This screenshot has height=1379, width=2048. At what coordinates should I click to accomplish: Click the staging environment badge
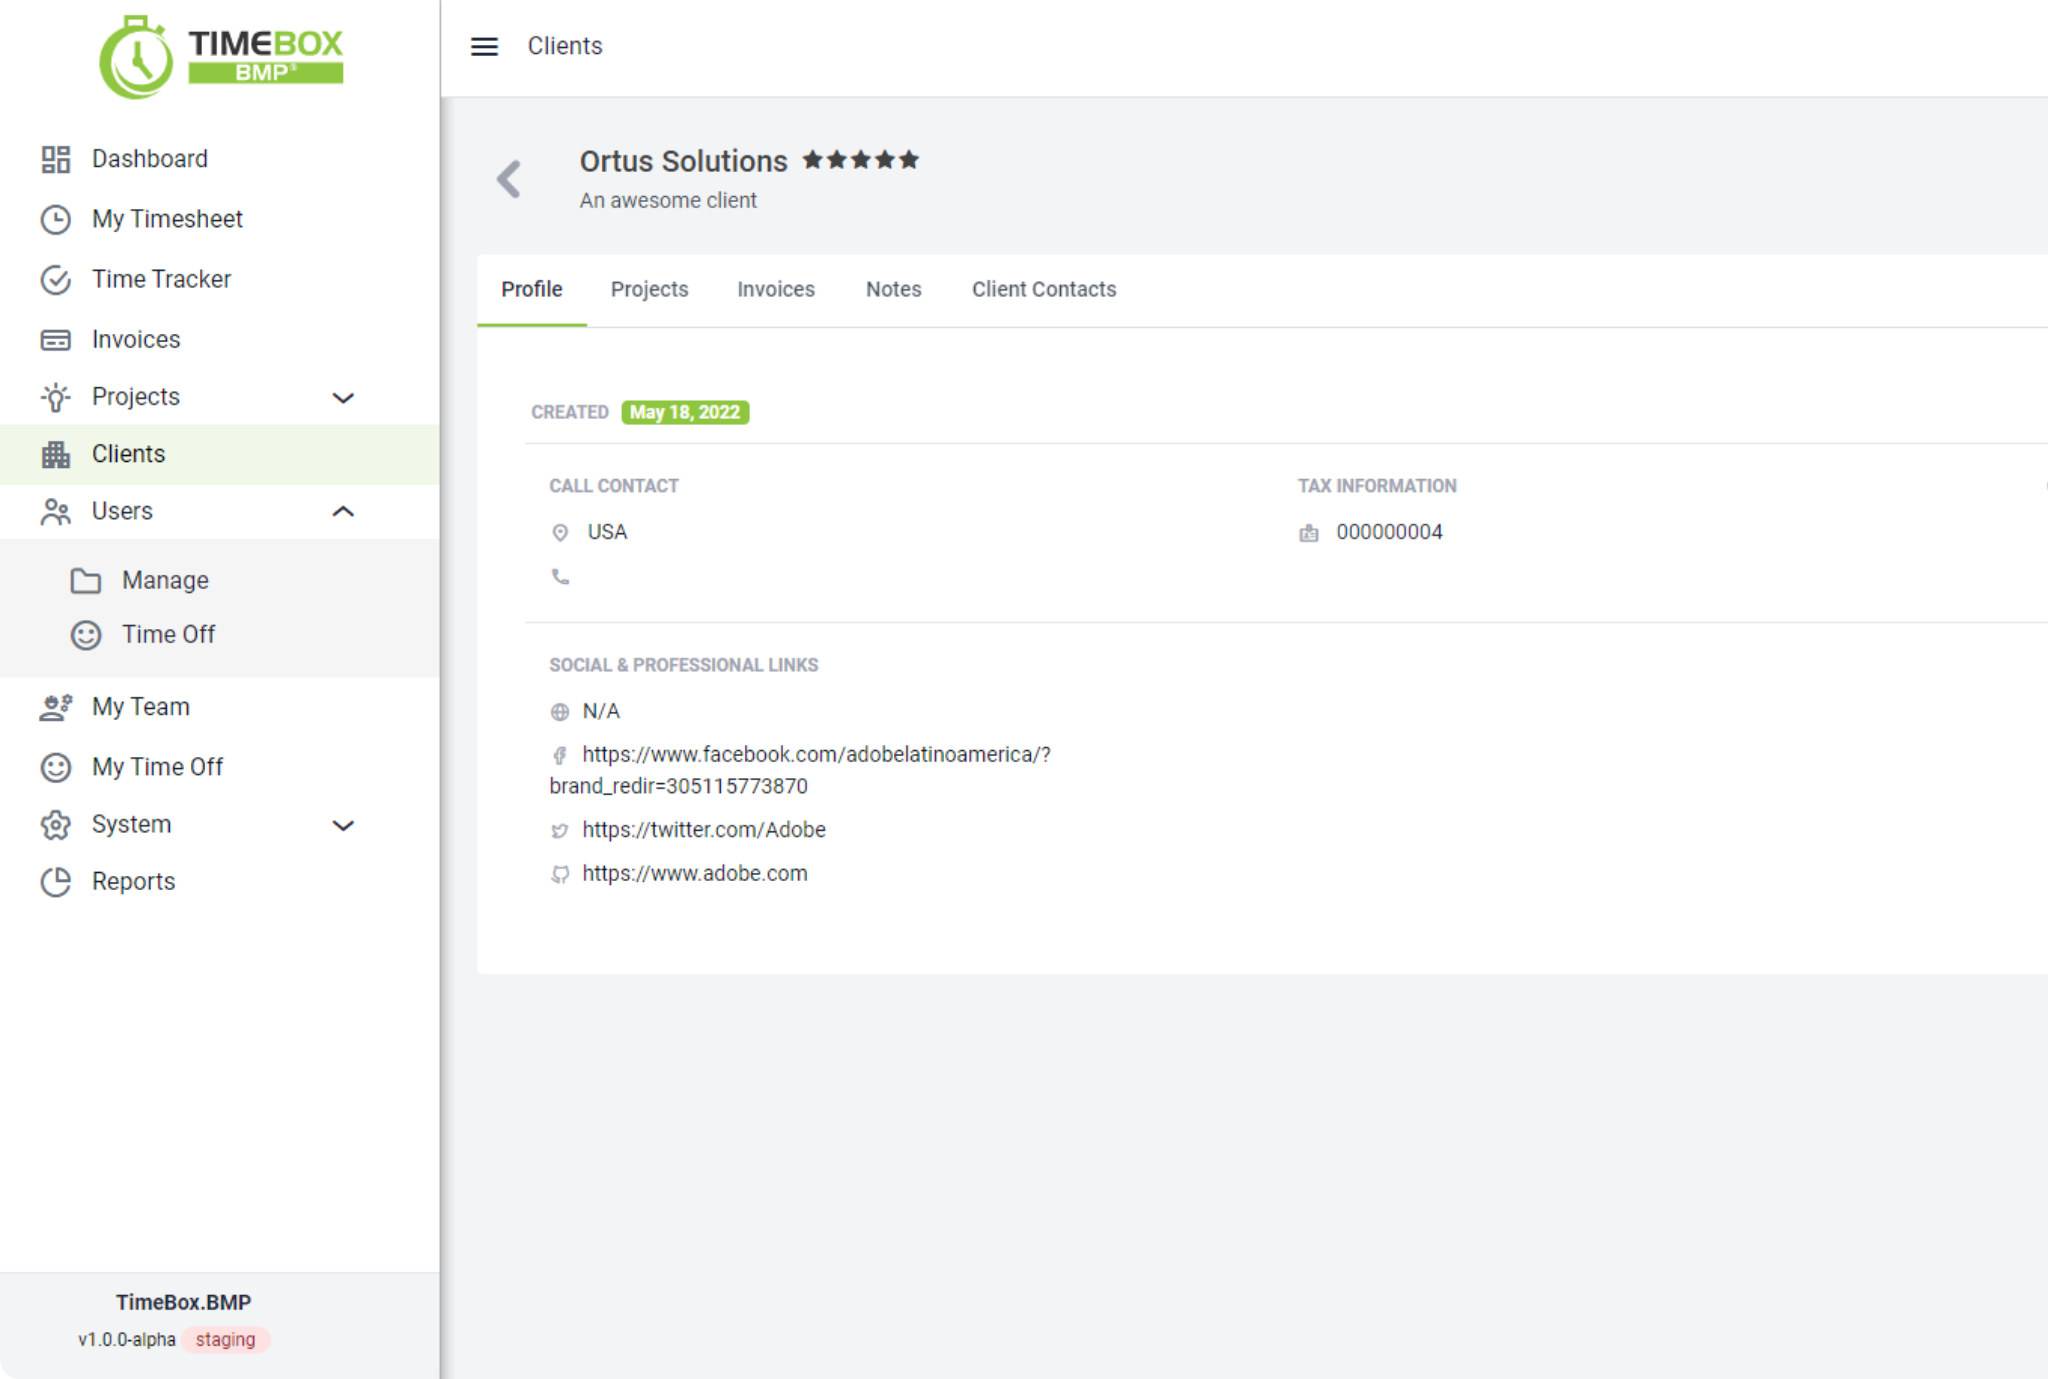pyautogui.click(x=225, y=1340)
